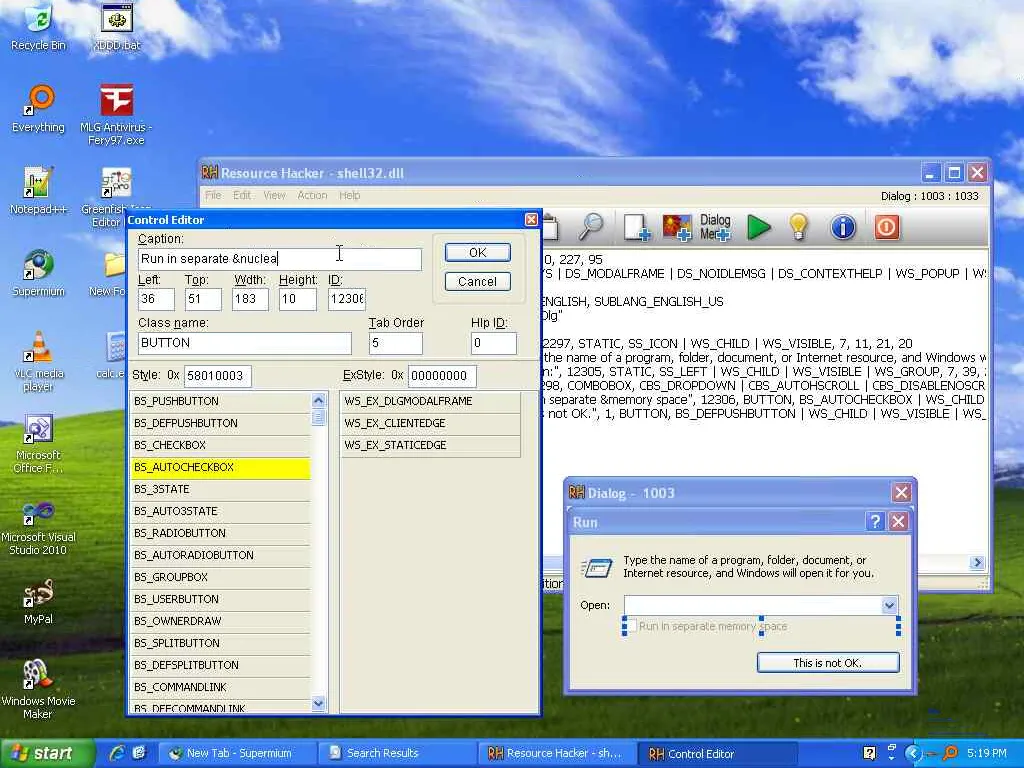Open the Recycle Bin desktop icon
1024x768 pixels.
click(x=39, y=27)
